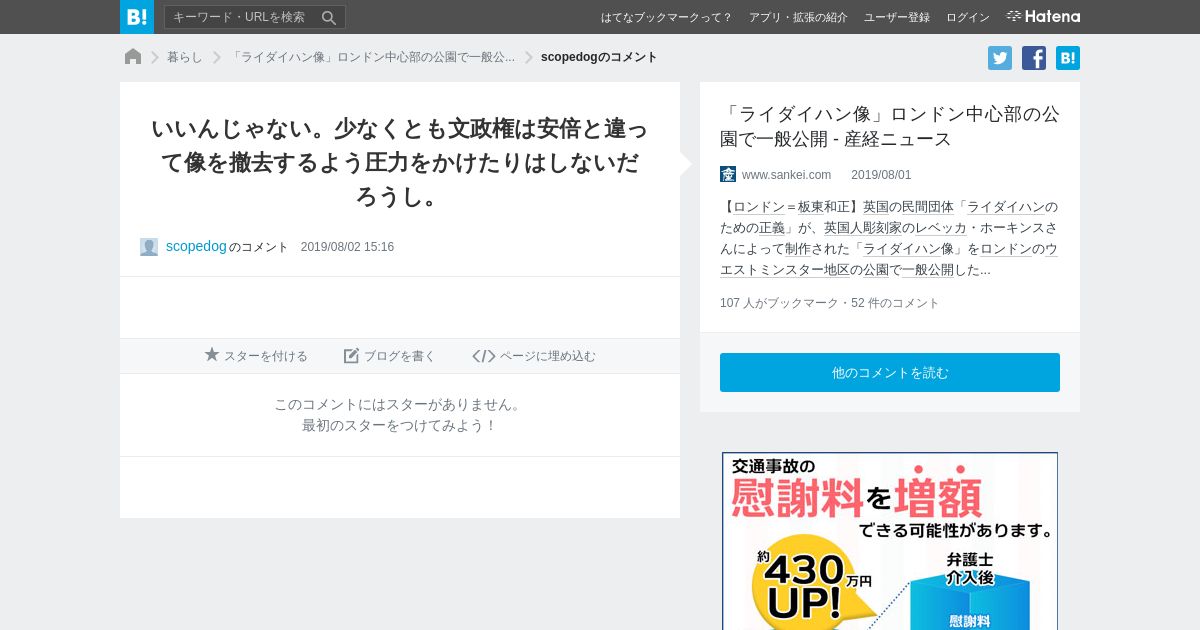Share on Twitter icon

tap(1000, 58)
